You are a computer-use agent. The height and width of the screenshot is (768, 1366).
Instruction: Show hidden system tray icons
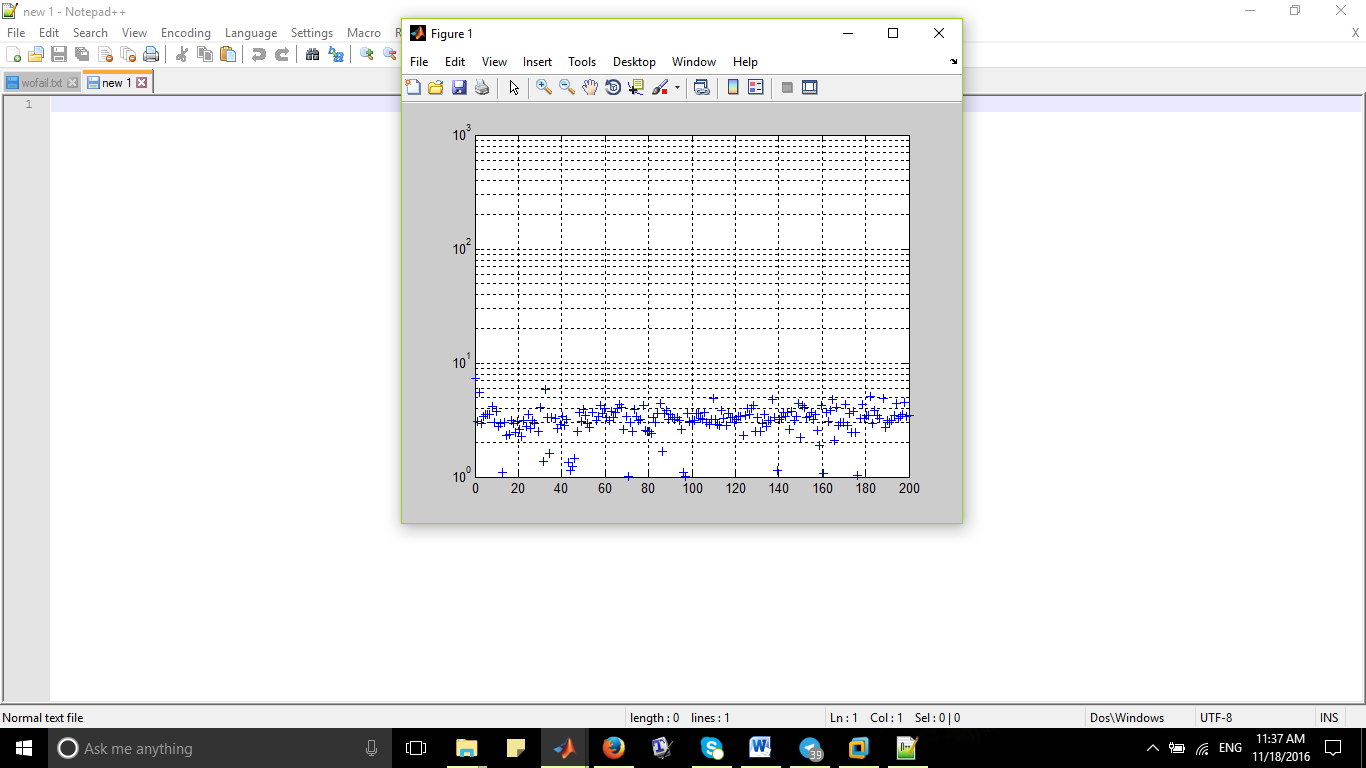point(1152,748)
